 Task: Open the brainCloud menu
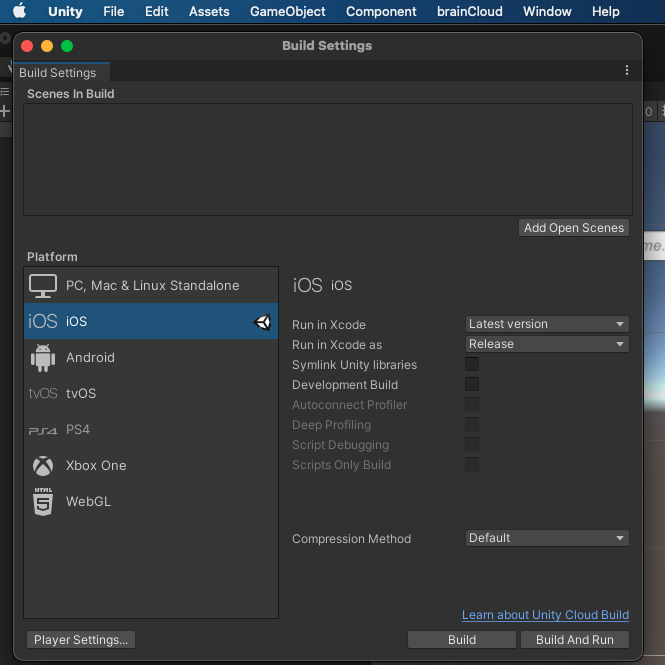[469, 11]
